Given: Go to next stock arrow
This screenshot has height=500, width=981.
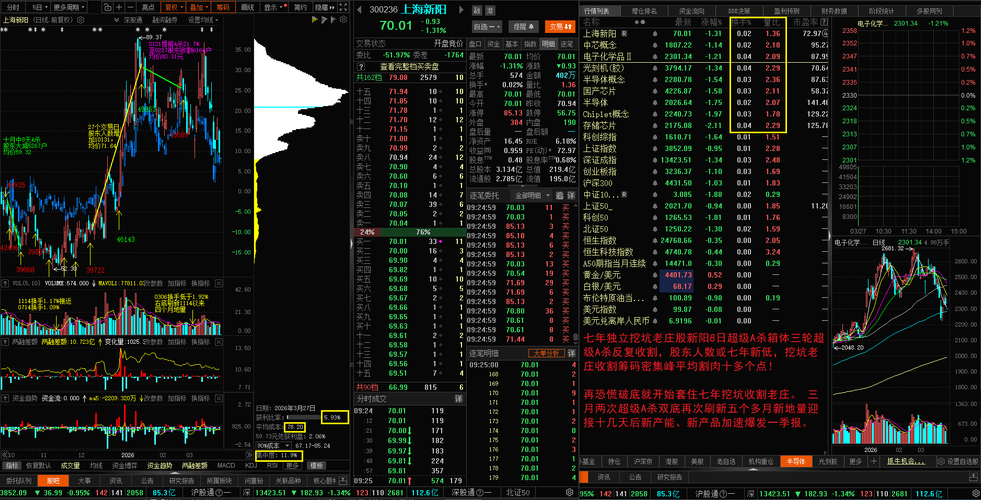Looking at the screenshot, I should click(461, 10).
